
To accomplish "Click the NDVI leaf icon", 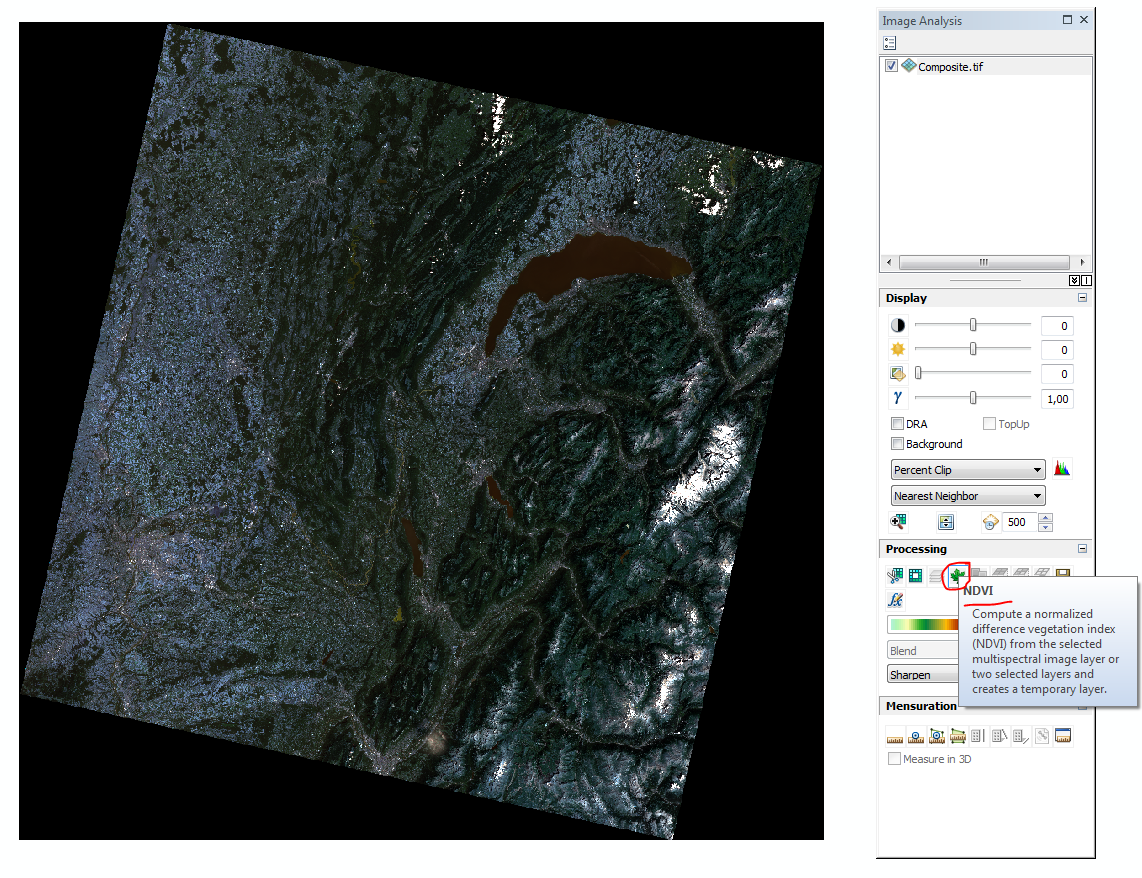I will tap(957, 576).
